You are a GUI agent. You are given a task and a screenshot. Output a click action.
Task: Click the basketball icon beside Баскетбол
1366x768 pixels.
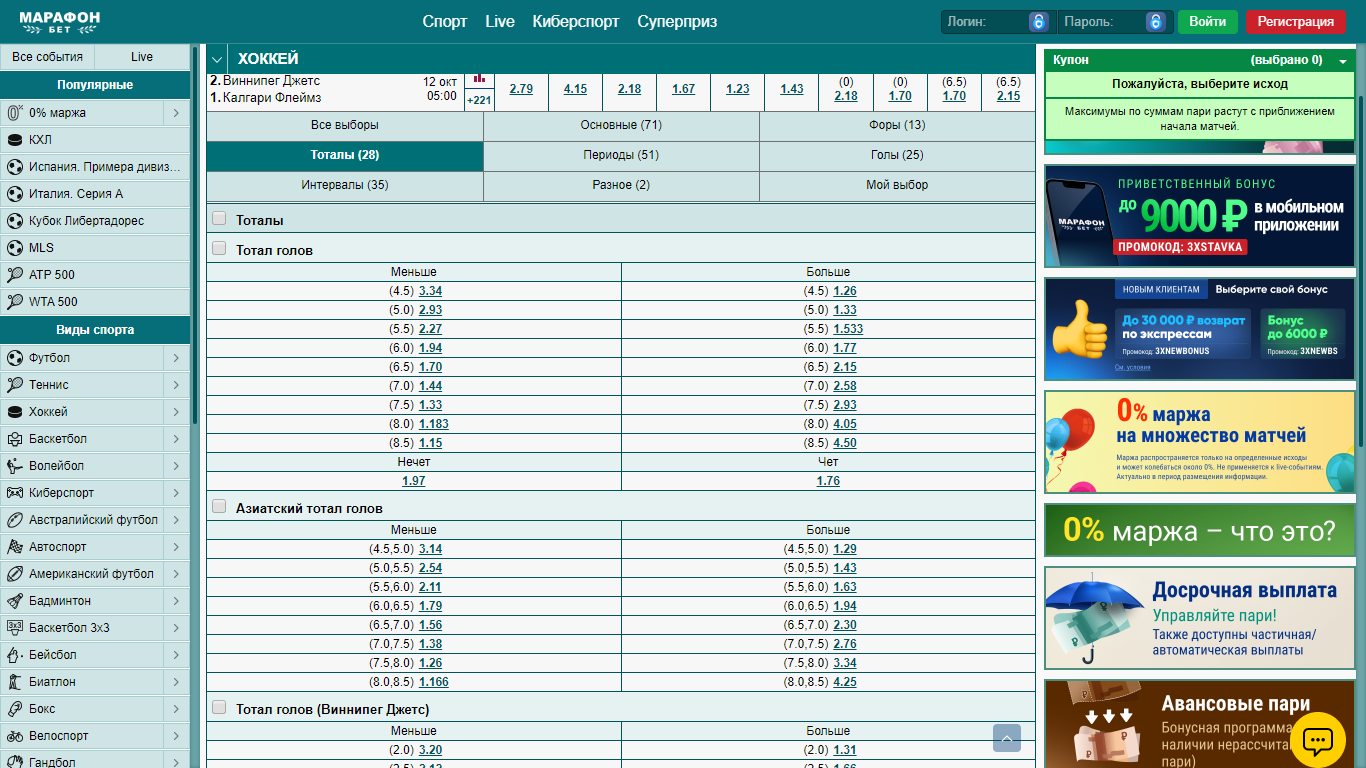[x=15, y=439]
